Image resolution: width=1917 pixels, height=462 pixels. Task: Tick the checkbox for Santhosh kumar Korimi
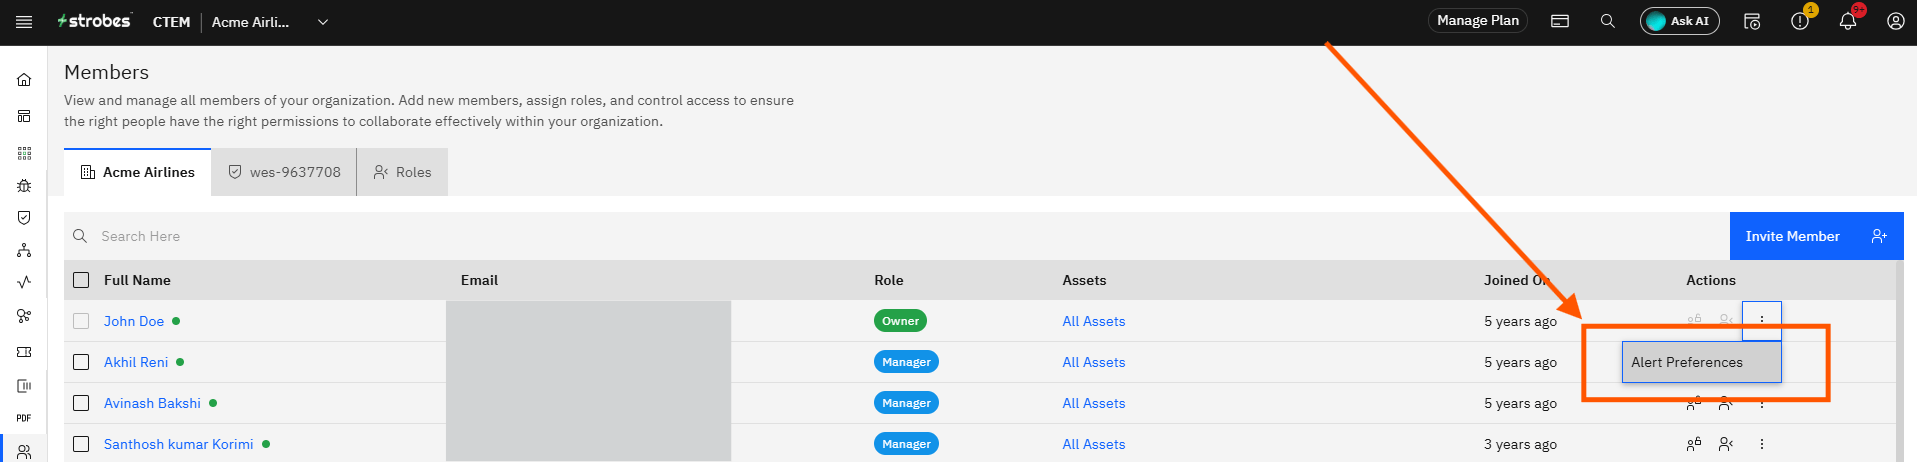(x=81, y=444)
